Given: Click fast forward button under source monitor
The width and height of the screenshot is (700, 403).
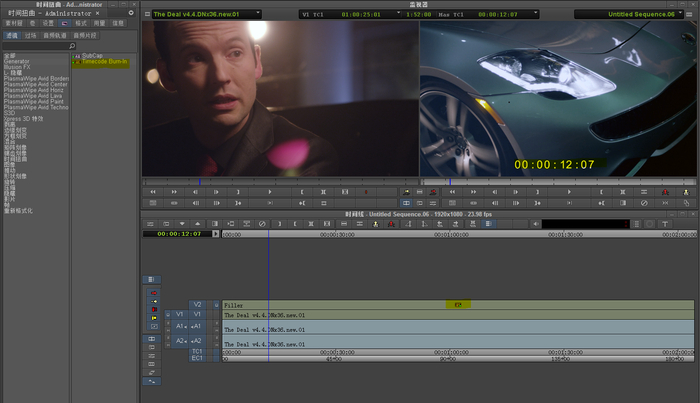Looking at the screenshot, I should (176, 191).
